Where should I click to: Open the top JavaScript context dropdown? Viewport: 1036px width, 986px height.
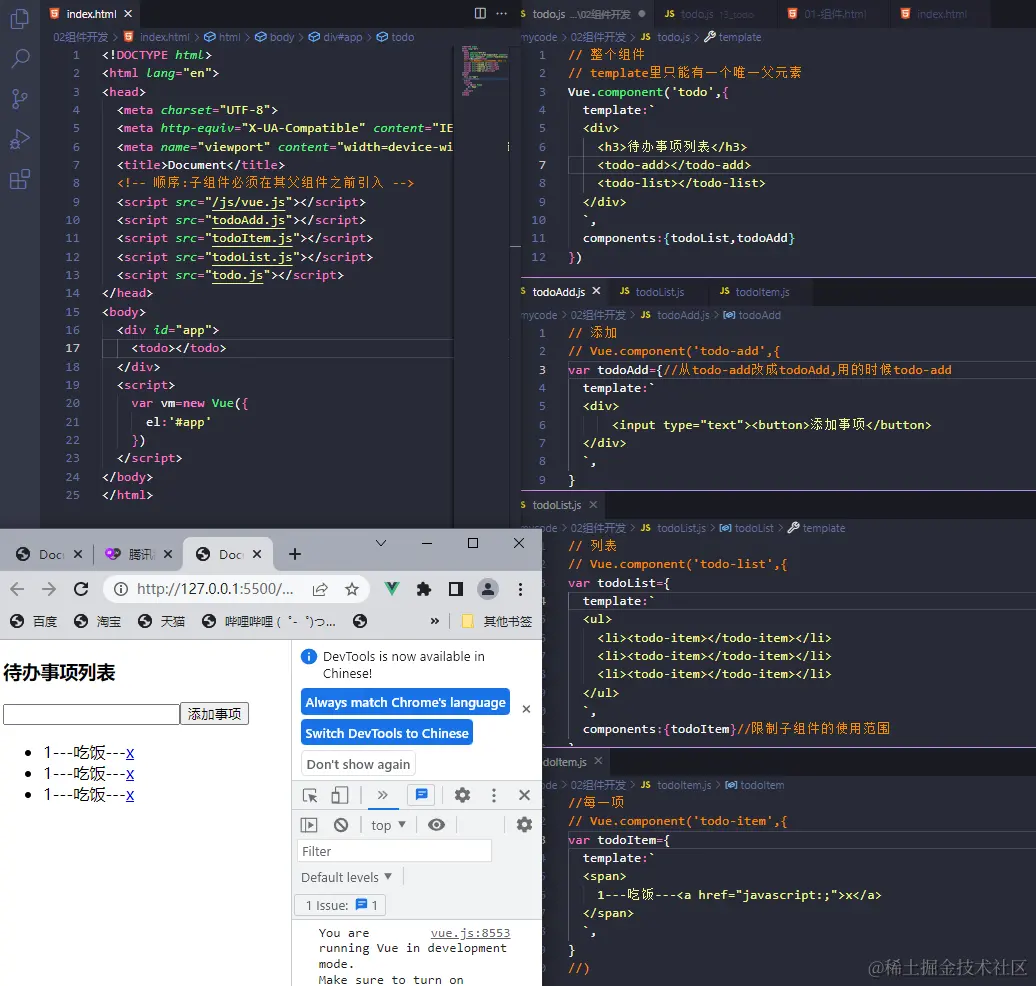[x=388, y=825]
